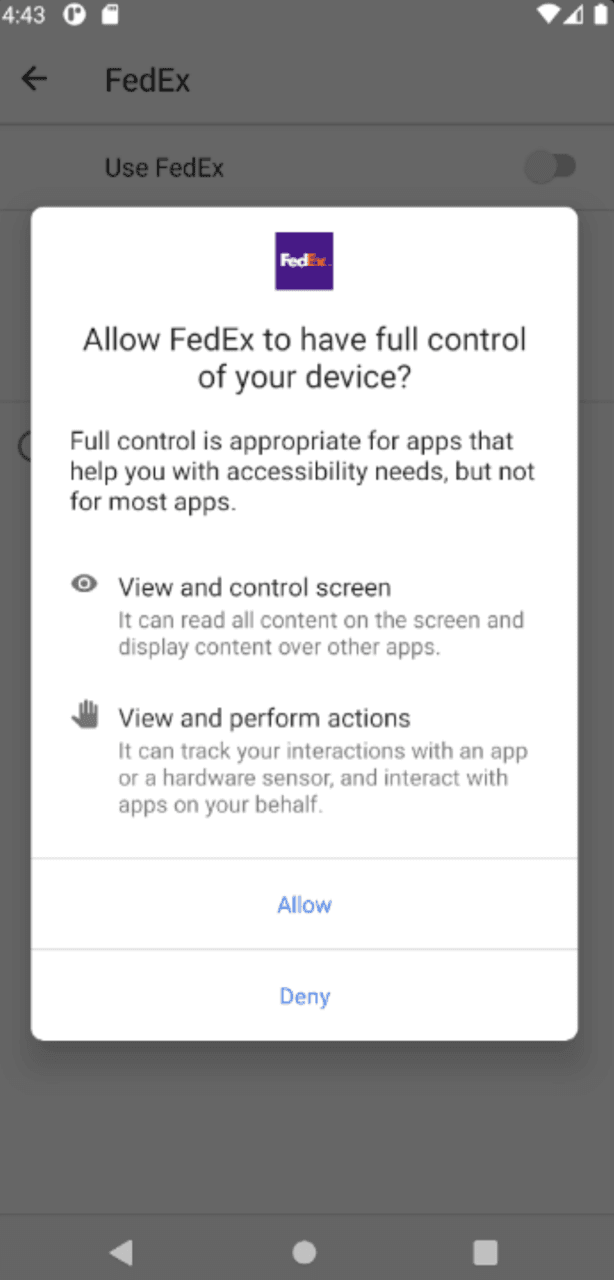Tap the SD card notification icon
Screen dimensions: 614x1280
(x=110, y=14)
